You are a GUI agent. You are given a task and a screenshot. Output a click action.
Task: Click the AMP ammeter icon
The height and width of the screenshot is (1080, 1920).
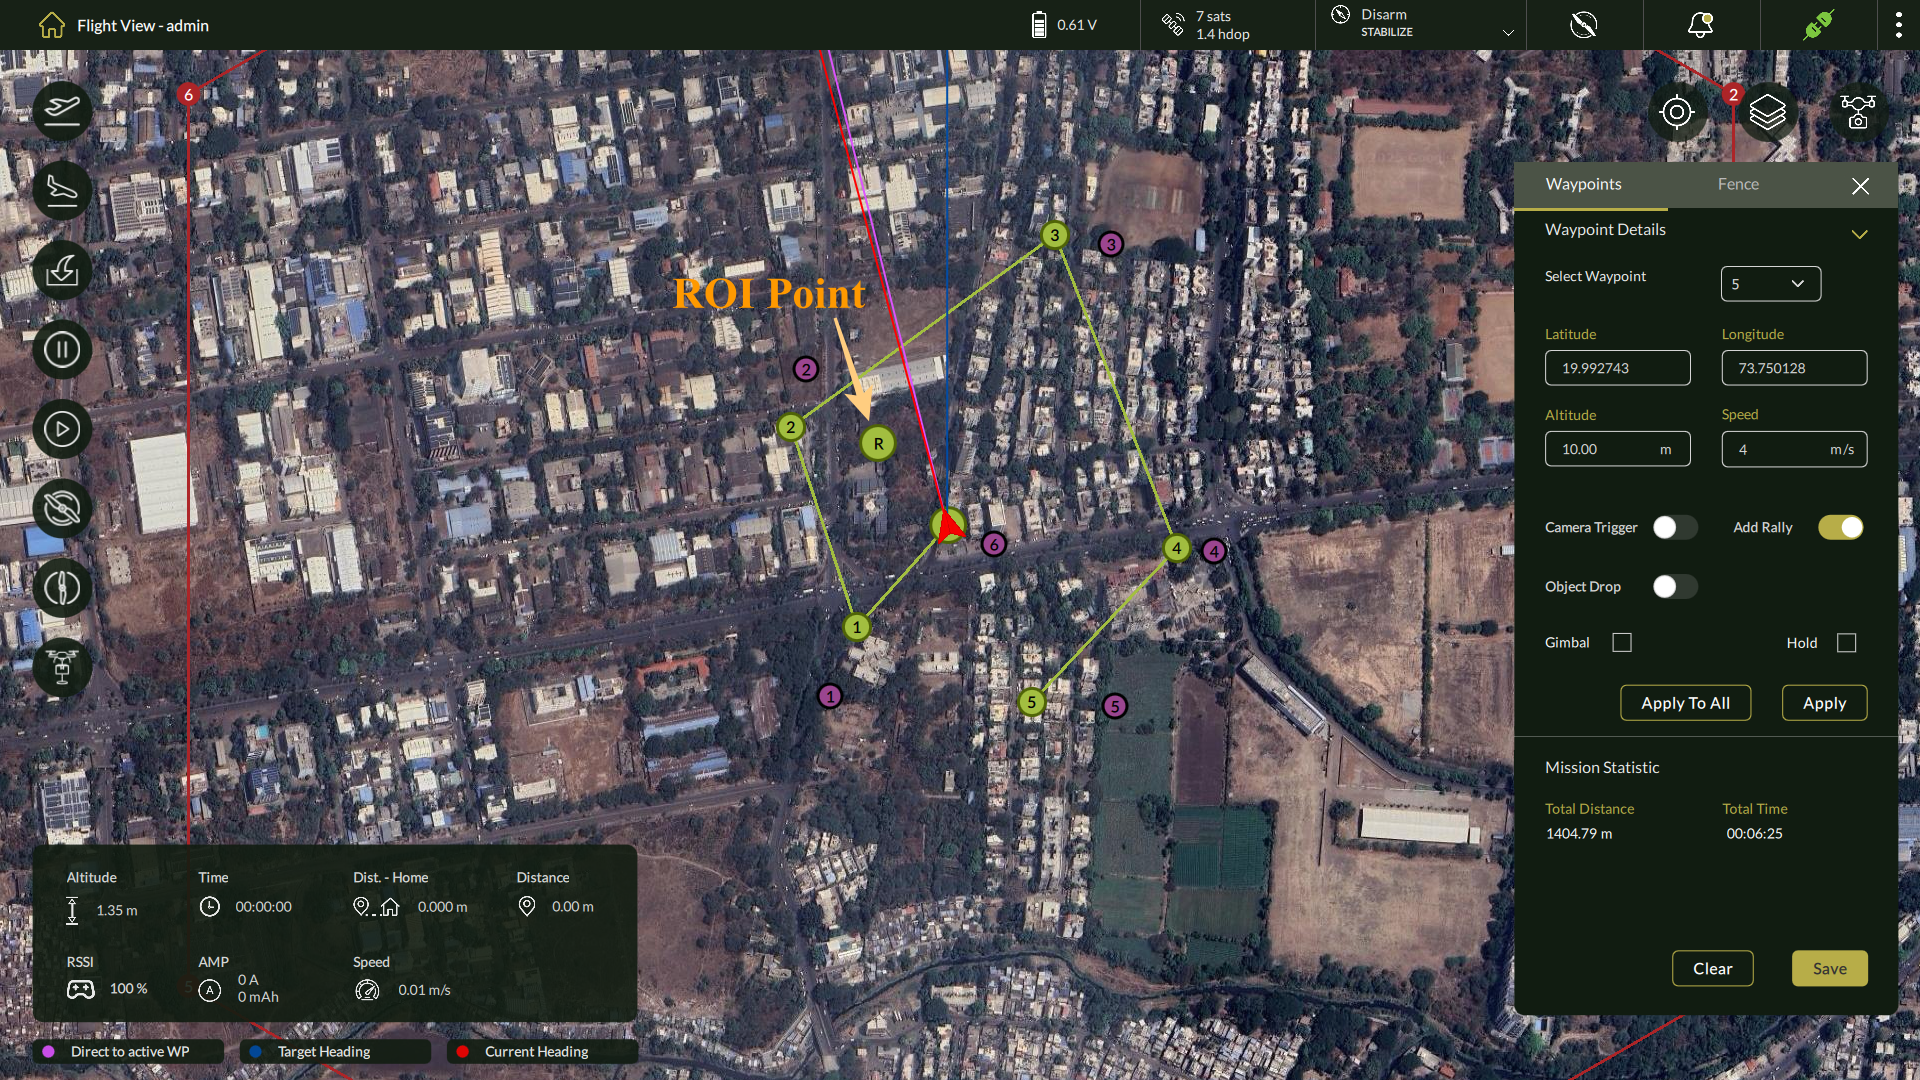point(209,990)
